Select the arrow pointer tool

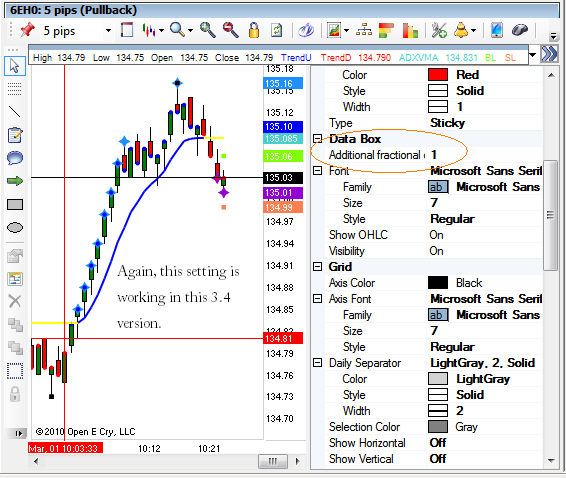coord(15,66)
